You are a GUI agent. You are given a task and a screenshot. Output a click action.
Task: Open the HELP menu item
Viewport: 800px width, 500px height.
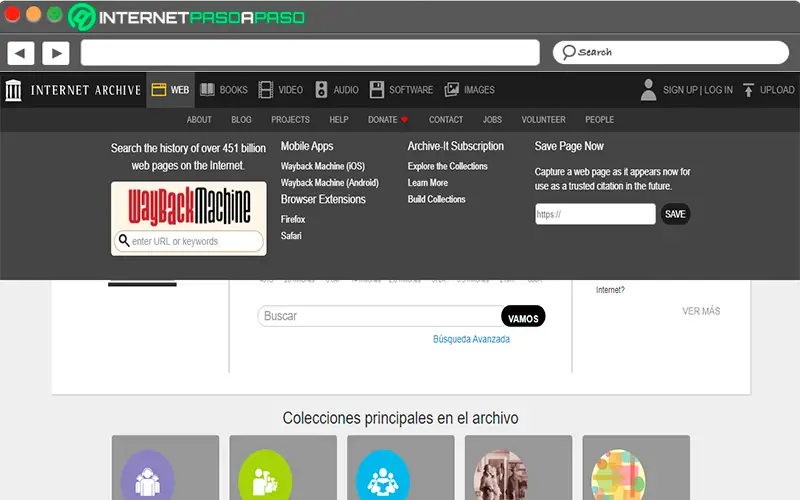[x=339, y=119]
